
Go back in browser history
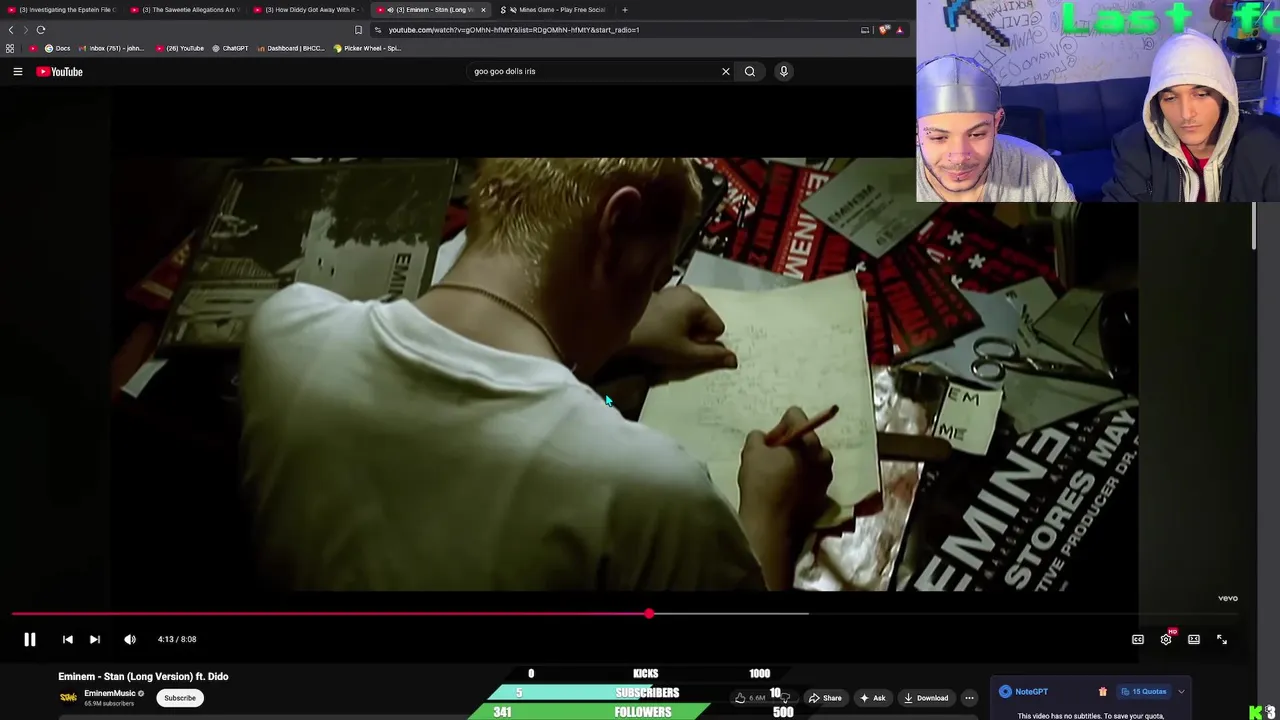11,30
